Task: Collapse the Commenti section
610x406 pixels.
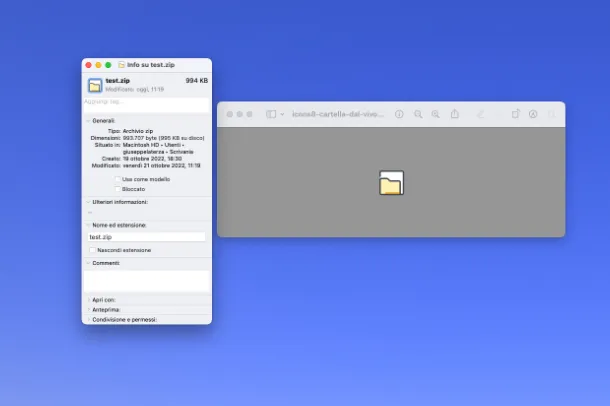Action: (88, 263)
